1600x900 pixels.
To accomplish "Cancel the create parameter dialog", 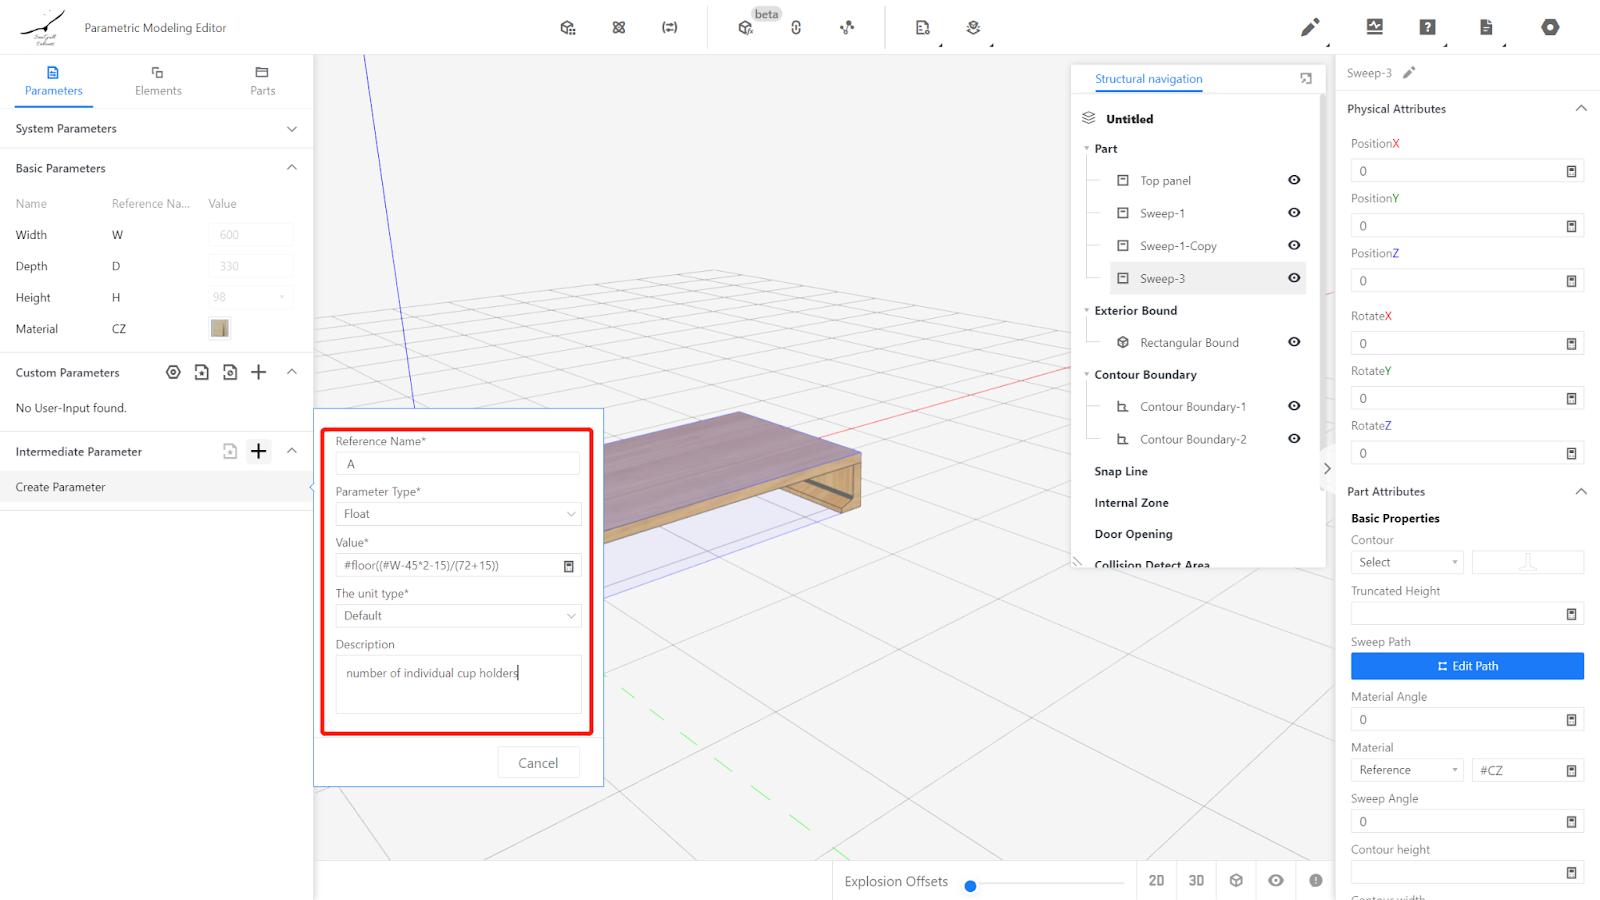I will (538, 763).
